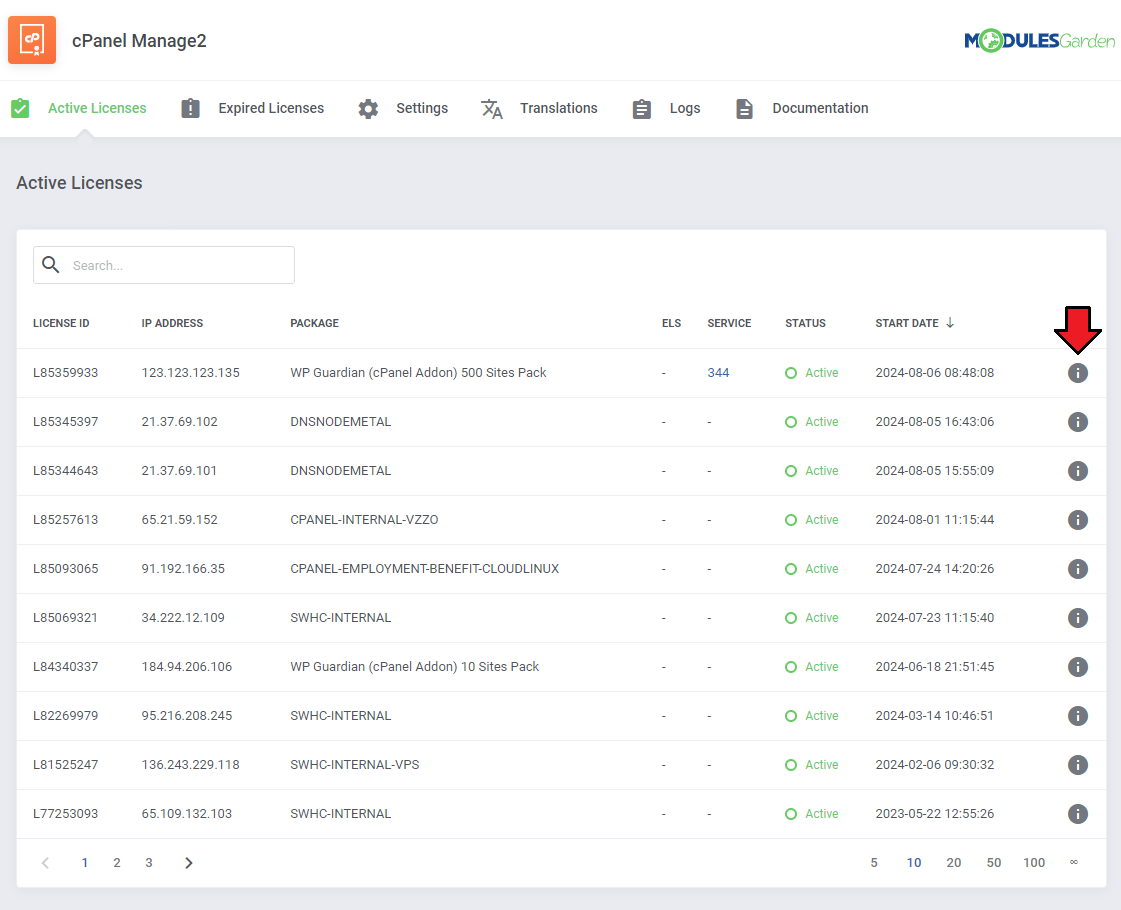Click the Translations language icon
The image size is (1121, 910).
click(492, 109)
